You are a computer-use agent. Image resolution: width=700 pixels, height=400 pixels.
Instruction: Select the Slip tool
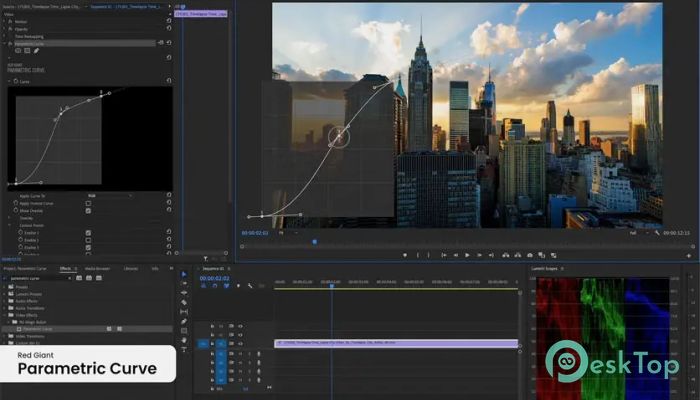pyautogui.click(x=184, y=312)
